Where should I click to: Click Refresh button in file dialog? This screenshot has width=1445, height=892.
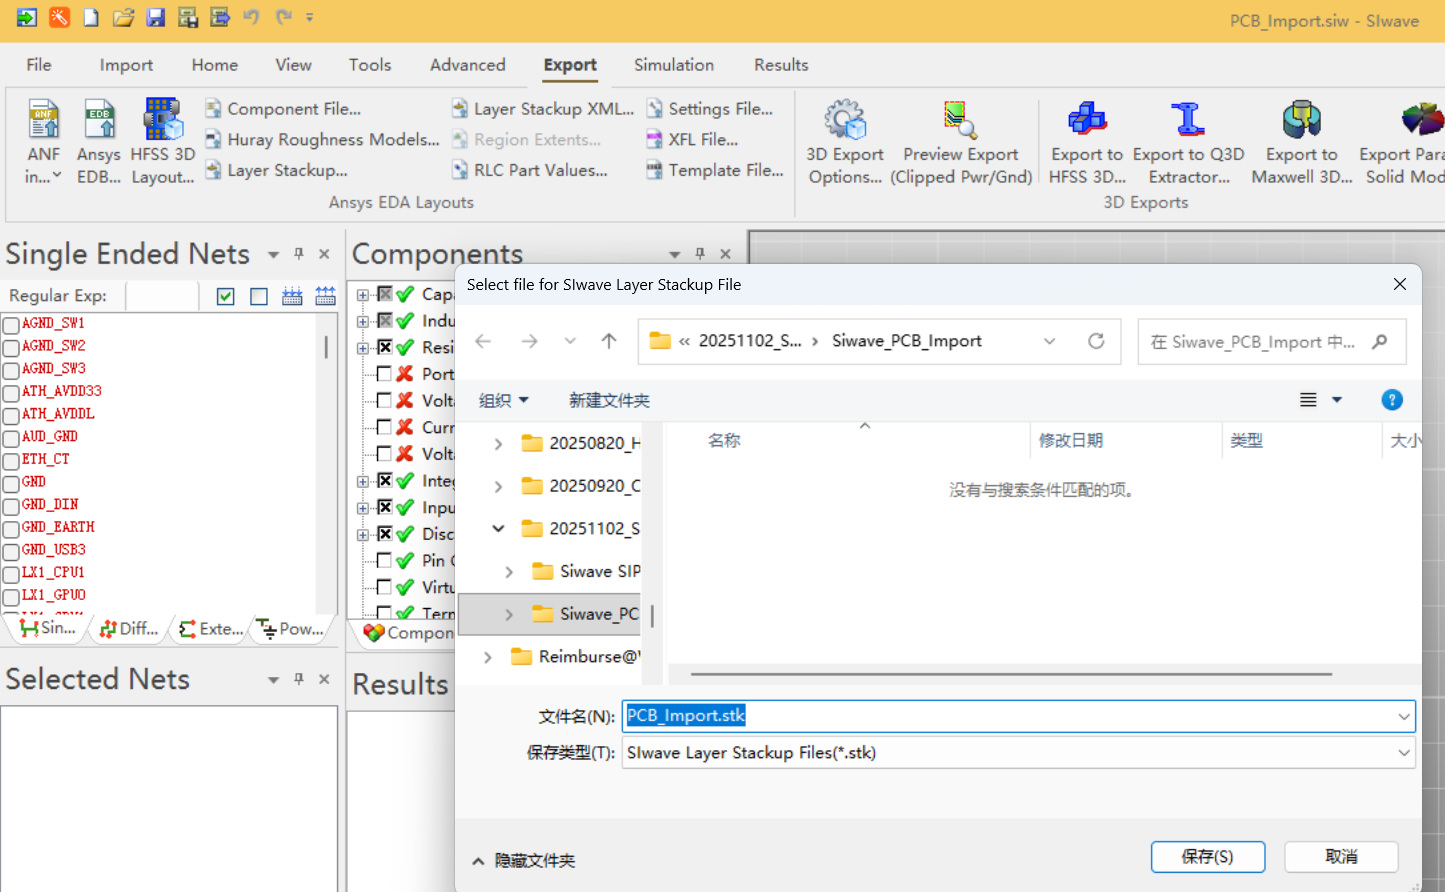point(1096,341)
